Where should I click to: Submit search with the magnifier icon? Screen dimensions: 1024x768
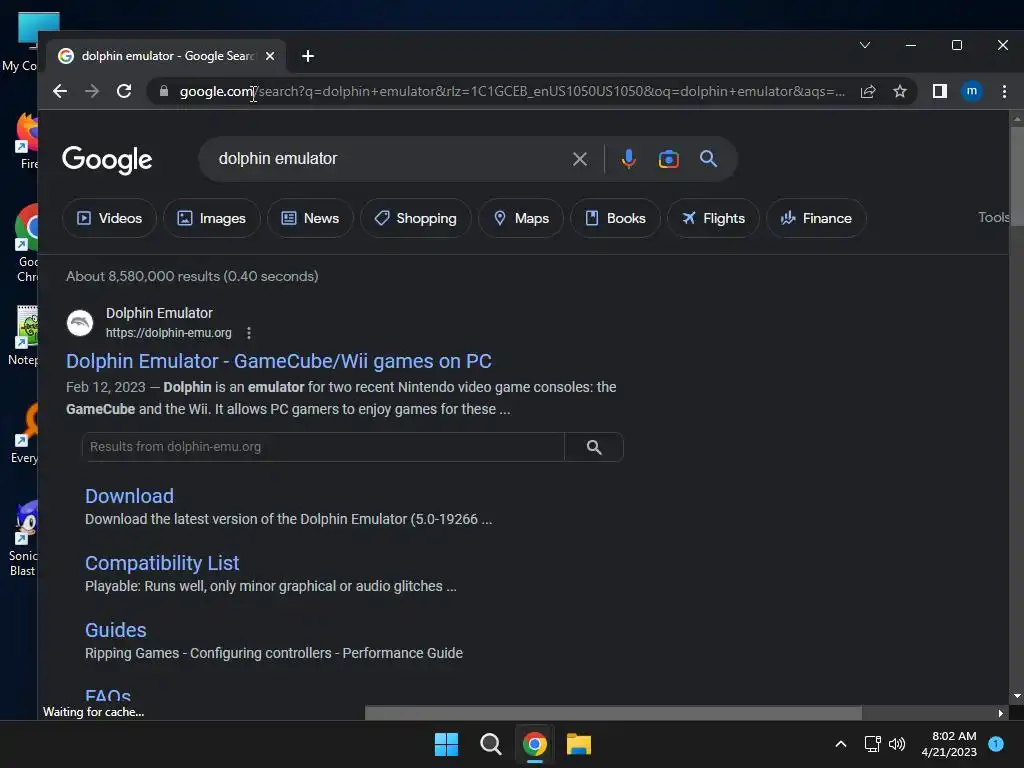pyautogui.click(x=709, y=159)
